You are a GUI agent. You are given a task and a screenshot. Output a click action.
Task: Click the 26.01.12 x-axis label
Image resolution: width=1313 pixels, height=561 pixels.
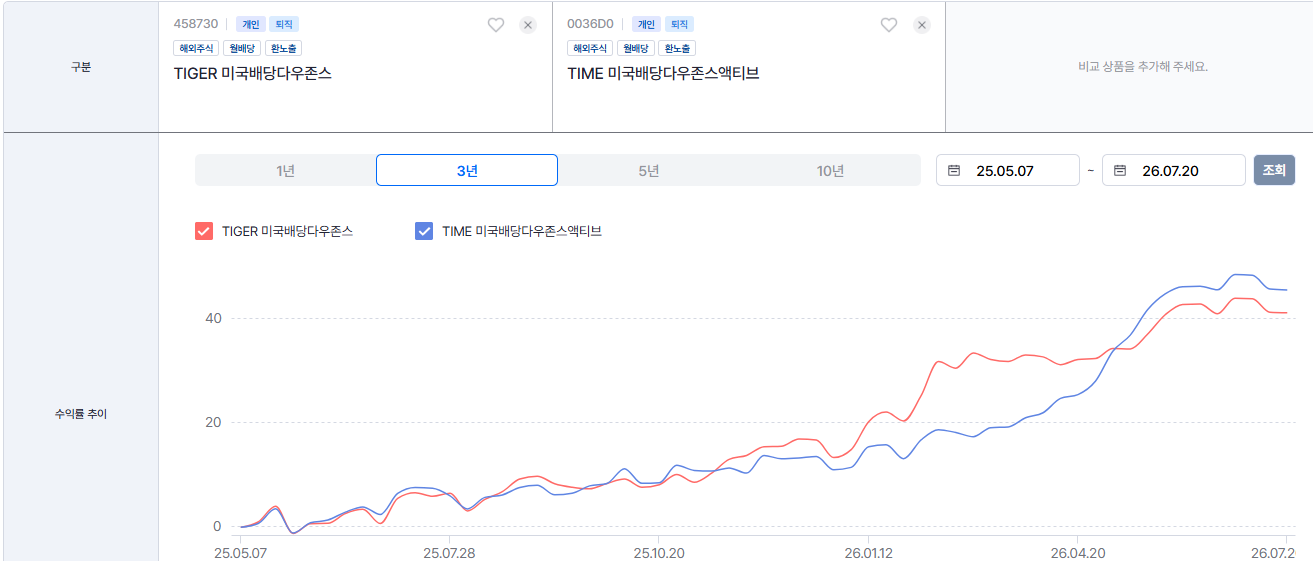point(869,552)
